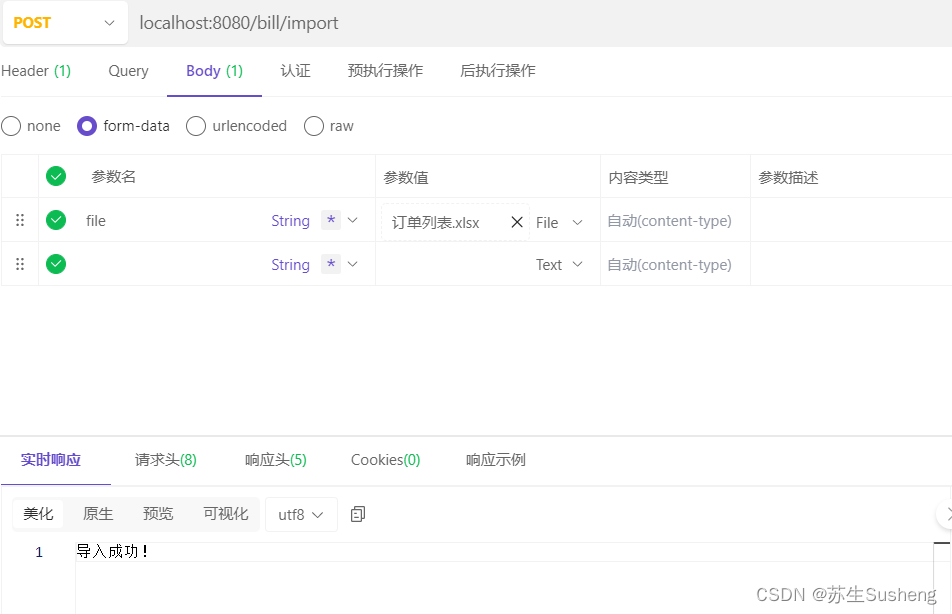This screenshot has width=952, height=614.
Task: Open the Cookies(0) tab
Action: (x=385, y=460)
